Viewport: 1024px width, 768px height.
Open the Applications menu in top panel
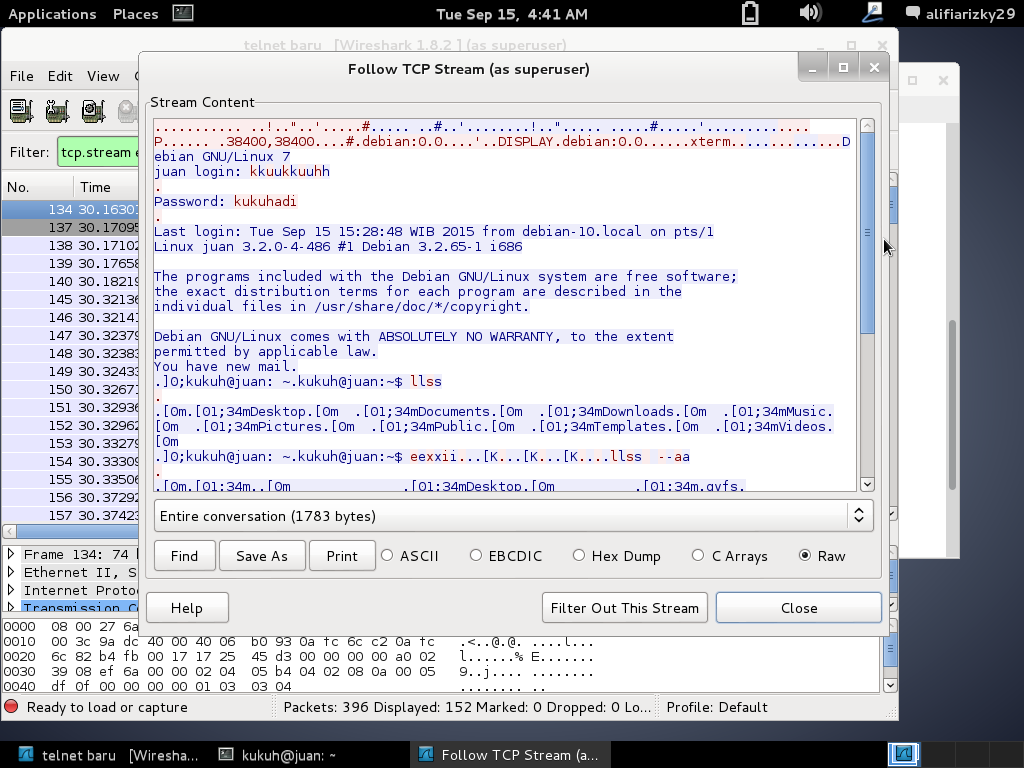point(52,14)
